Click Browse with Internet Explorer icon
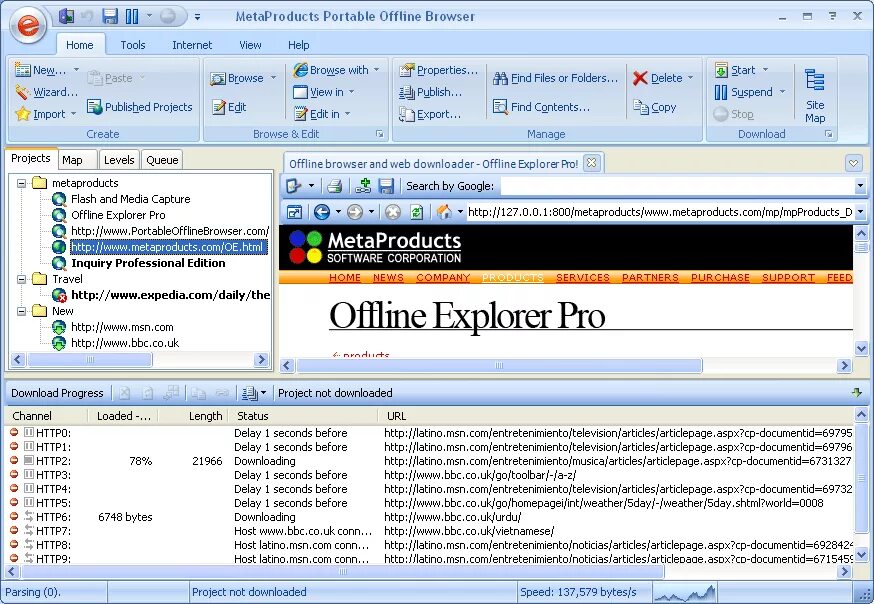Viewport: 874px width, 604px height. coord(300,70)
